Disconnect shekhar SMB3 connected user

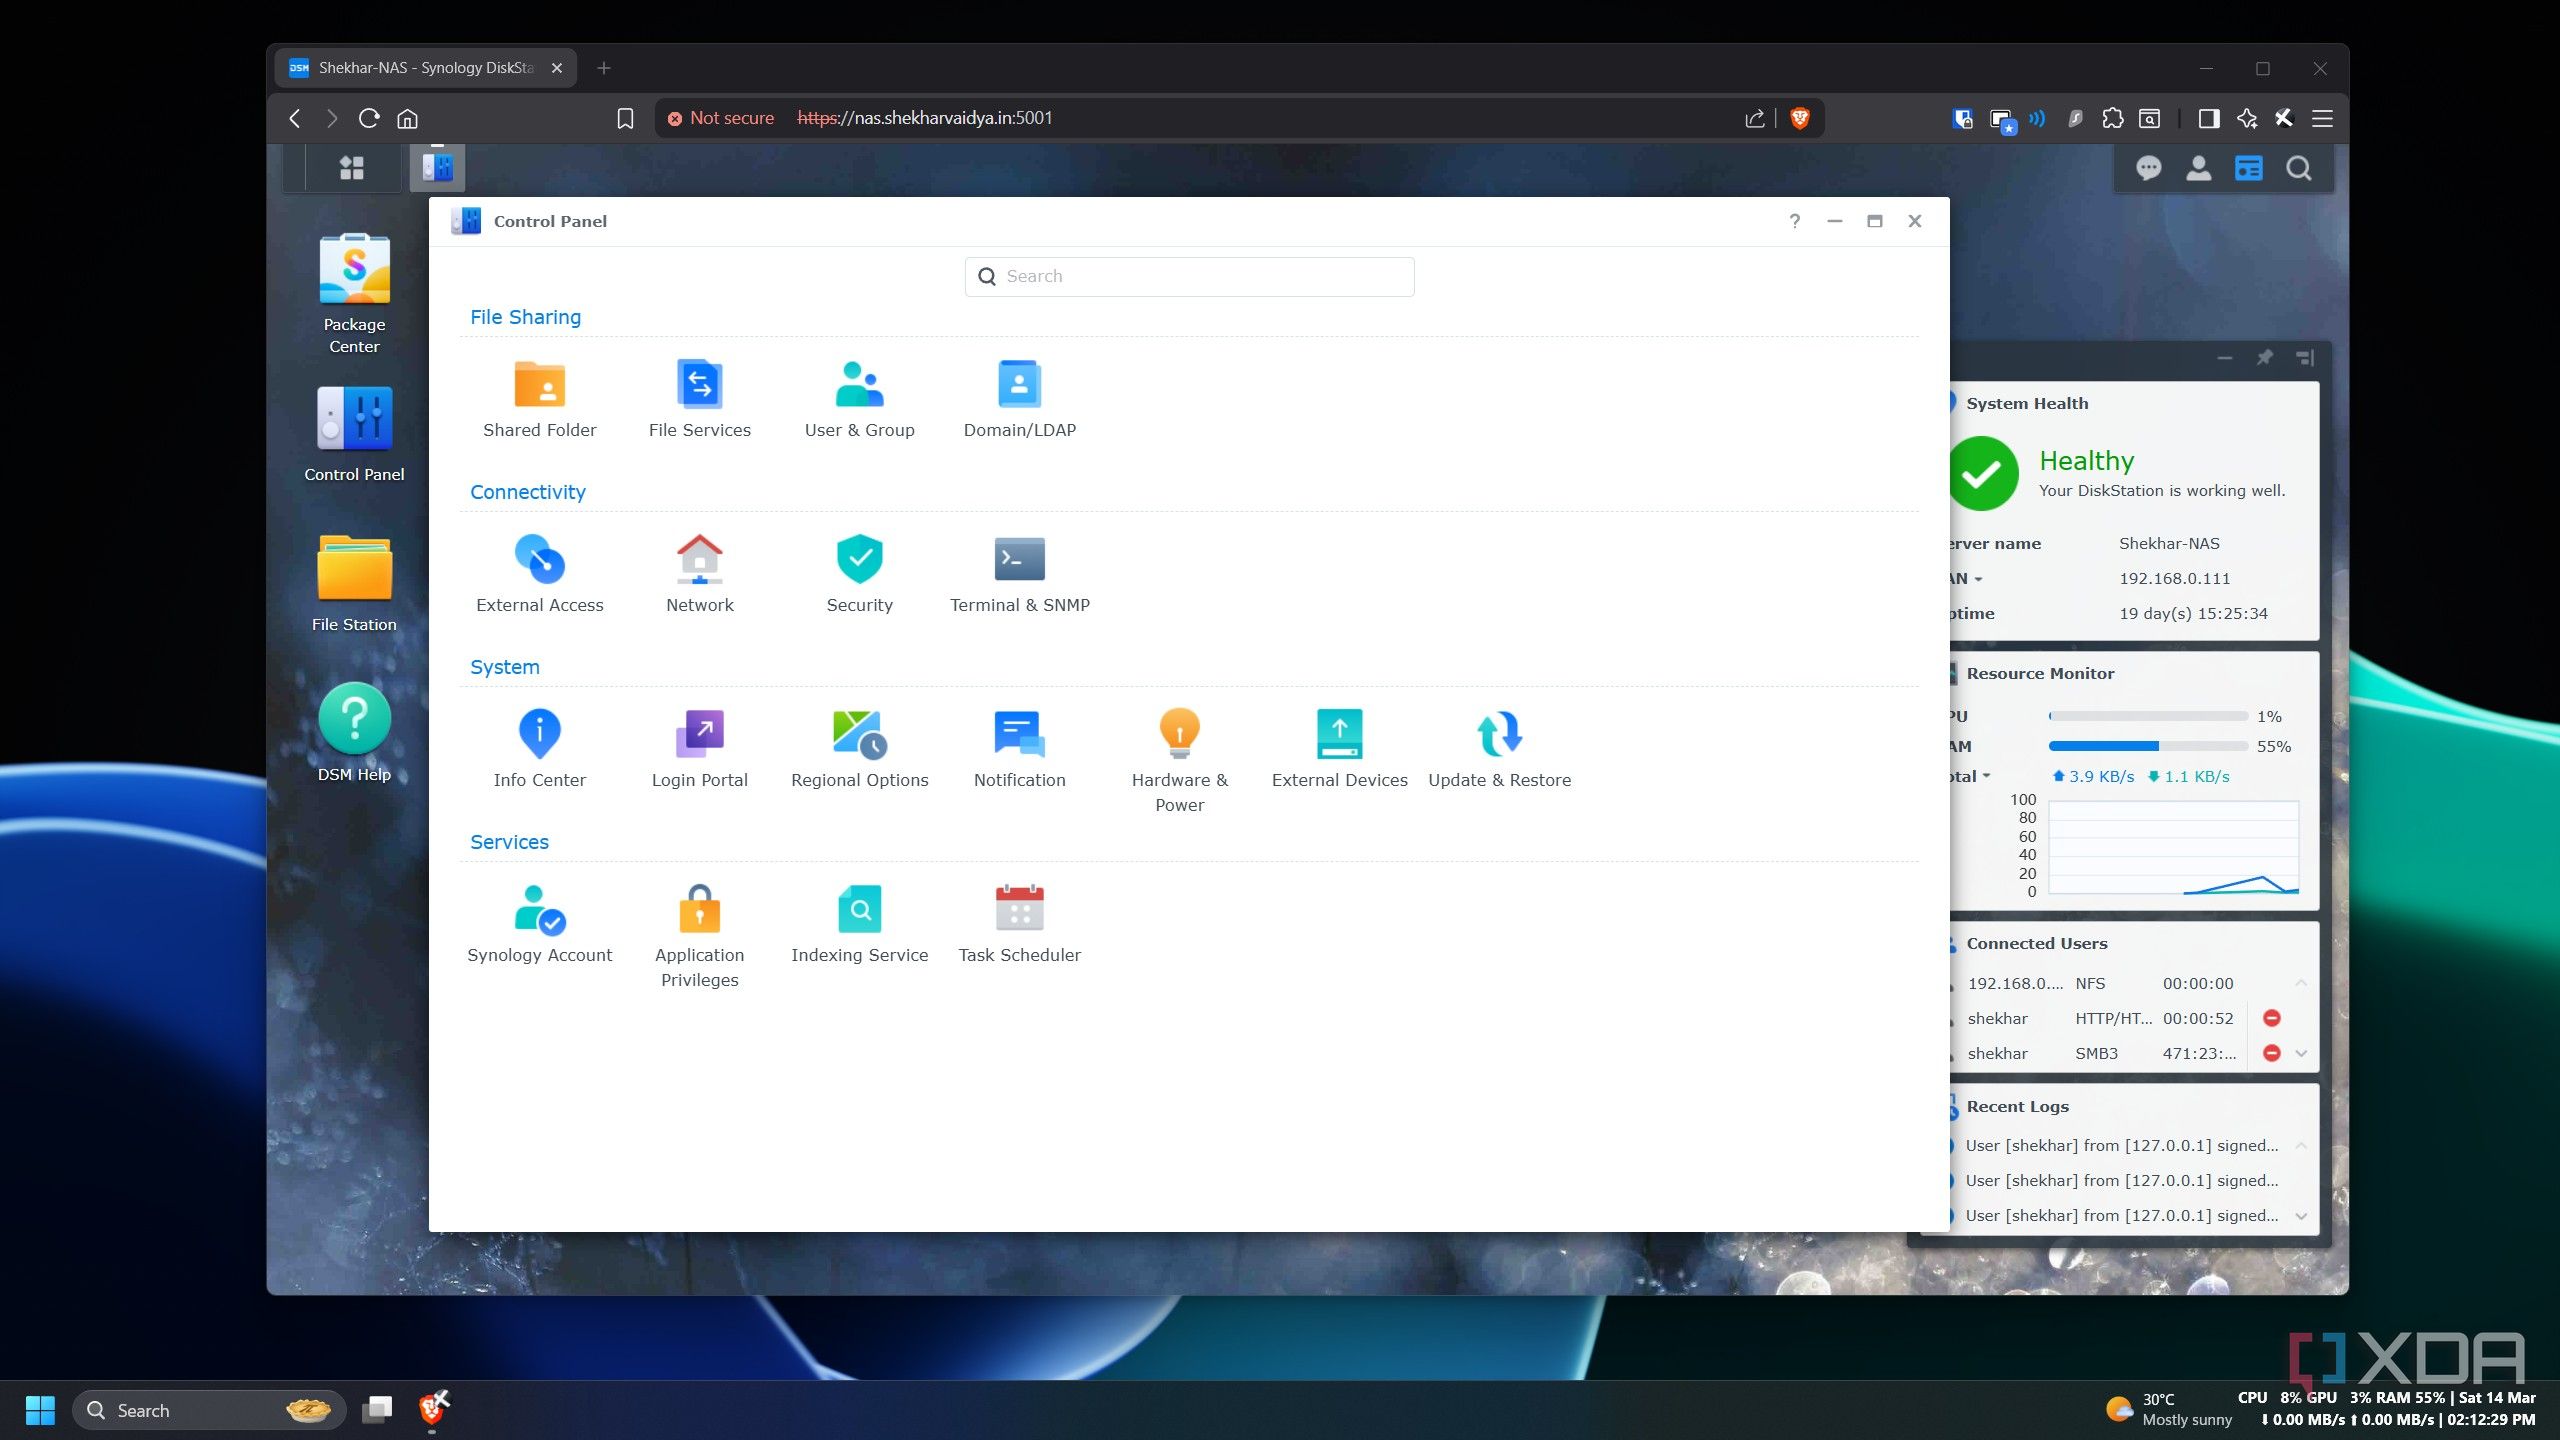pyautogui.click(x=2271, y=1053)
